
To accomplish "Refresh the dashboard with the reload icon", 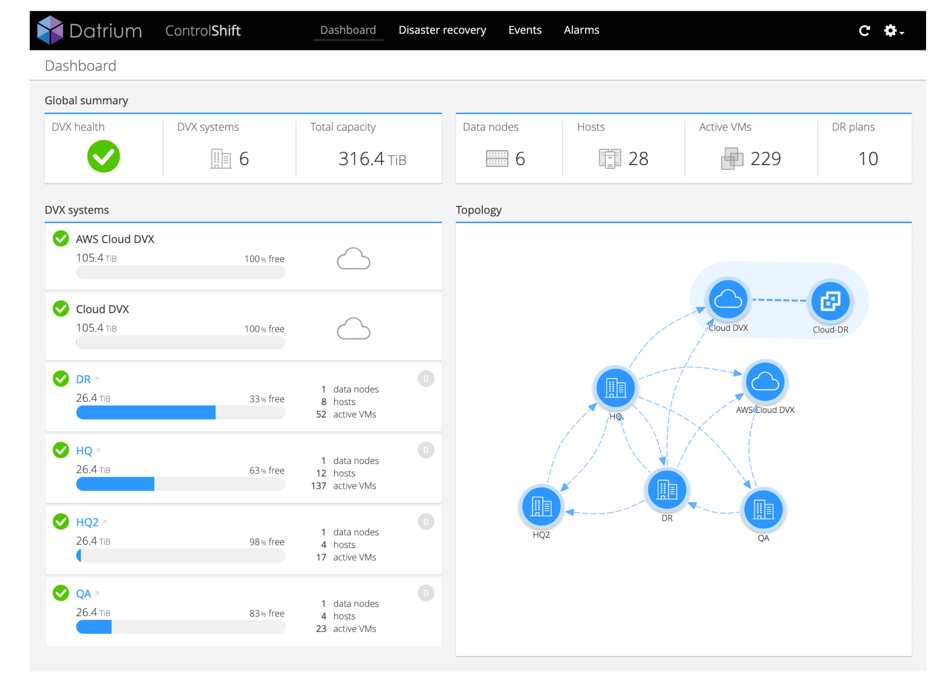I will pos(865,30).
